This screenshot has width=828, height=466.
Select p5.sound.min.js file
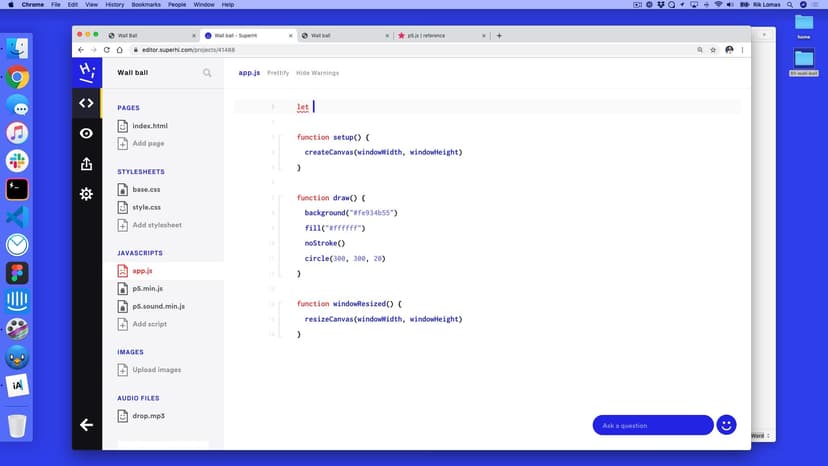[158, 306]
